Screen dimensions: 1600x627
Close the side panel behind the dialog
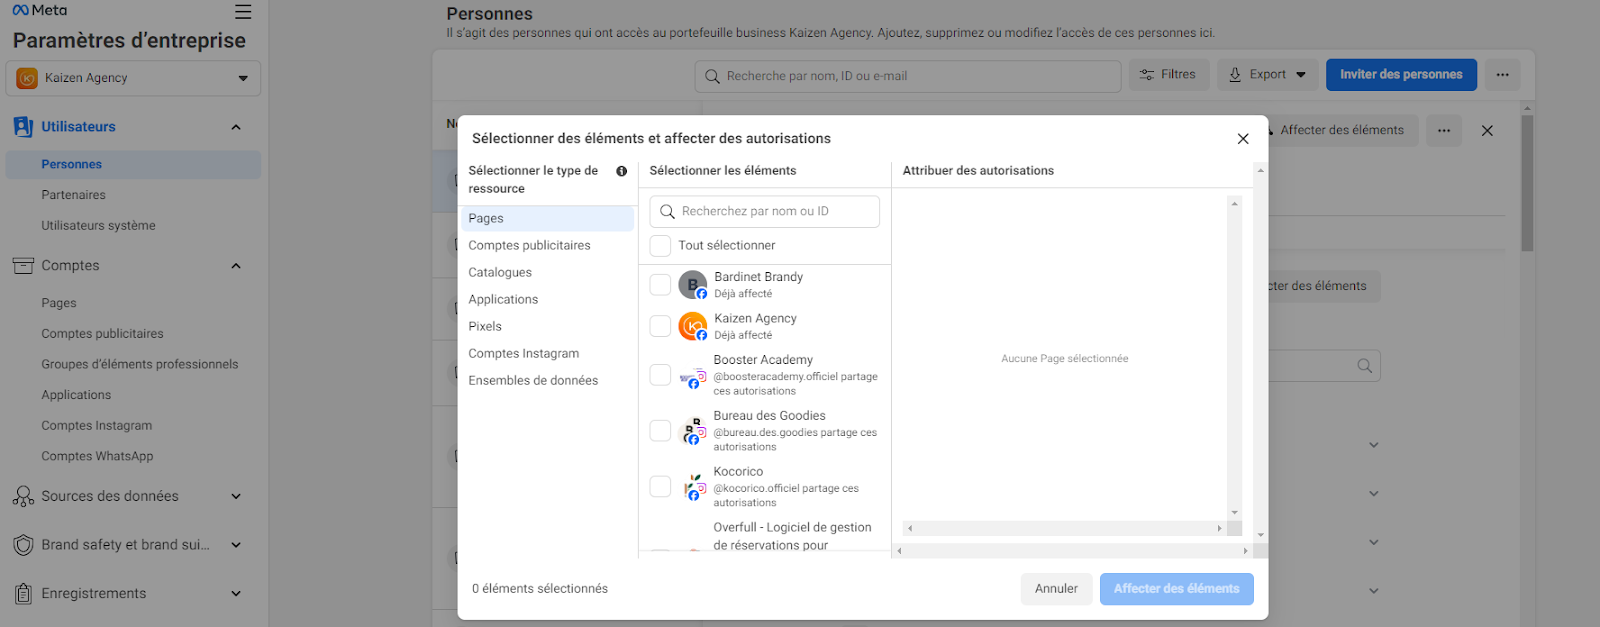coord(1487,130)
